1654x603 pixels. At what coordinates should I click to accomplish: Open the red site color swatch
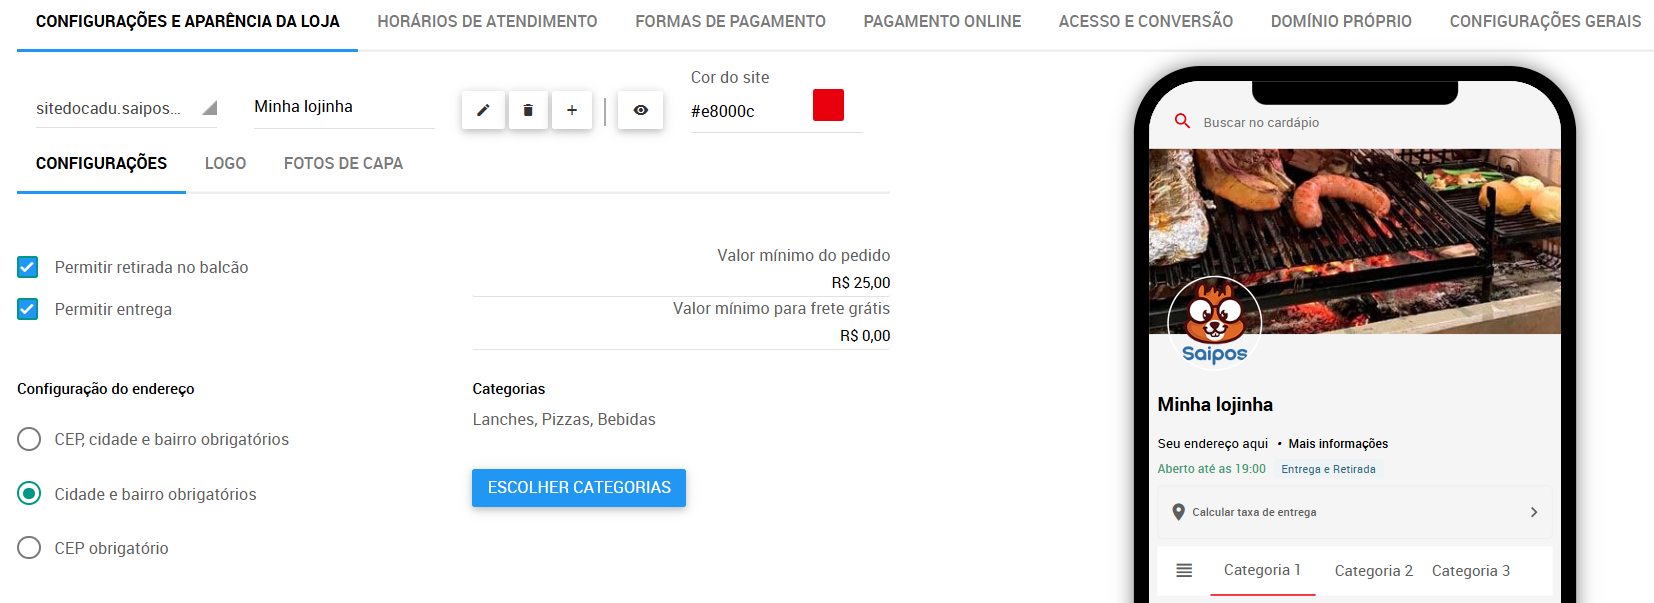coord(828,105)
